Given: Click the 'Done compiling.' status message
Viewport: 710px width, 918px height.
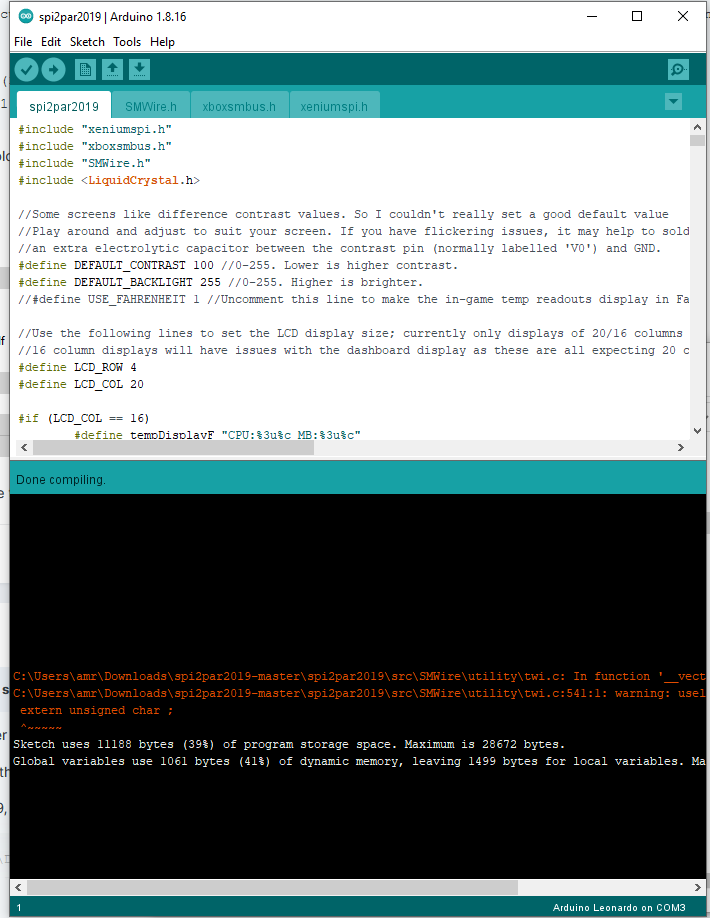Looking at the screenshot, I should [x=61, y=479].
